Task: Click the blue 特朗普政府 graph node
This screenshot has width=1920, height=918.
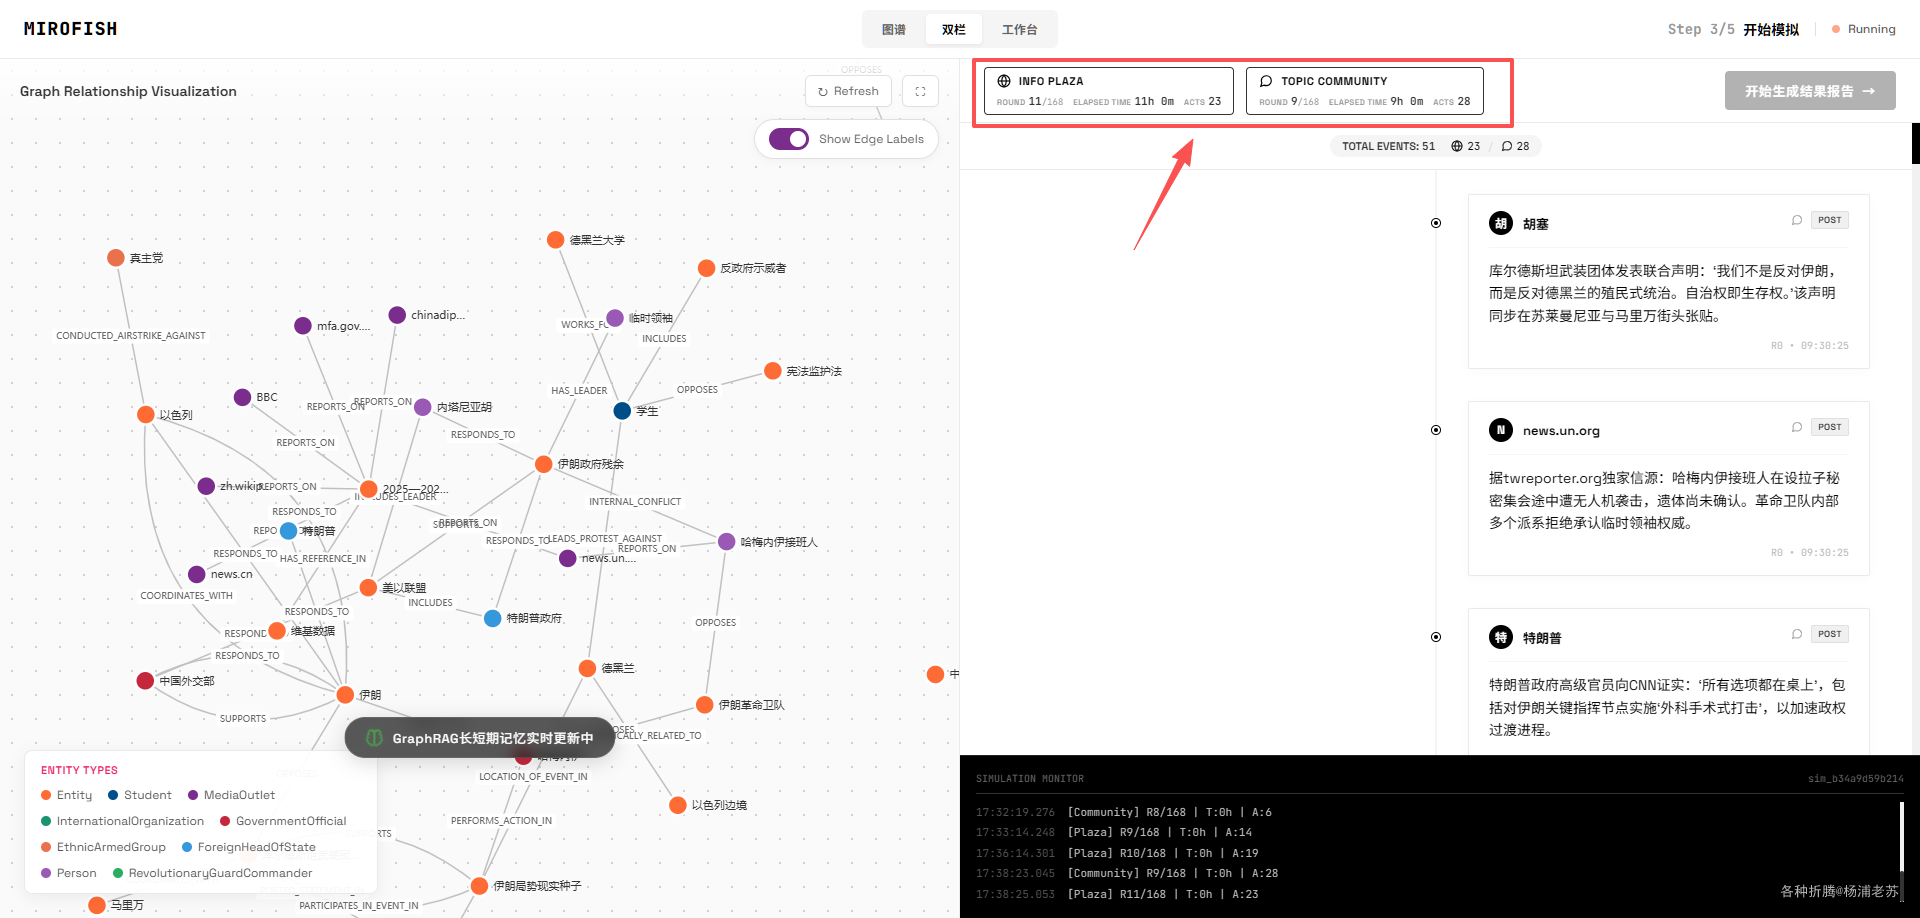Action: [492, 618]
